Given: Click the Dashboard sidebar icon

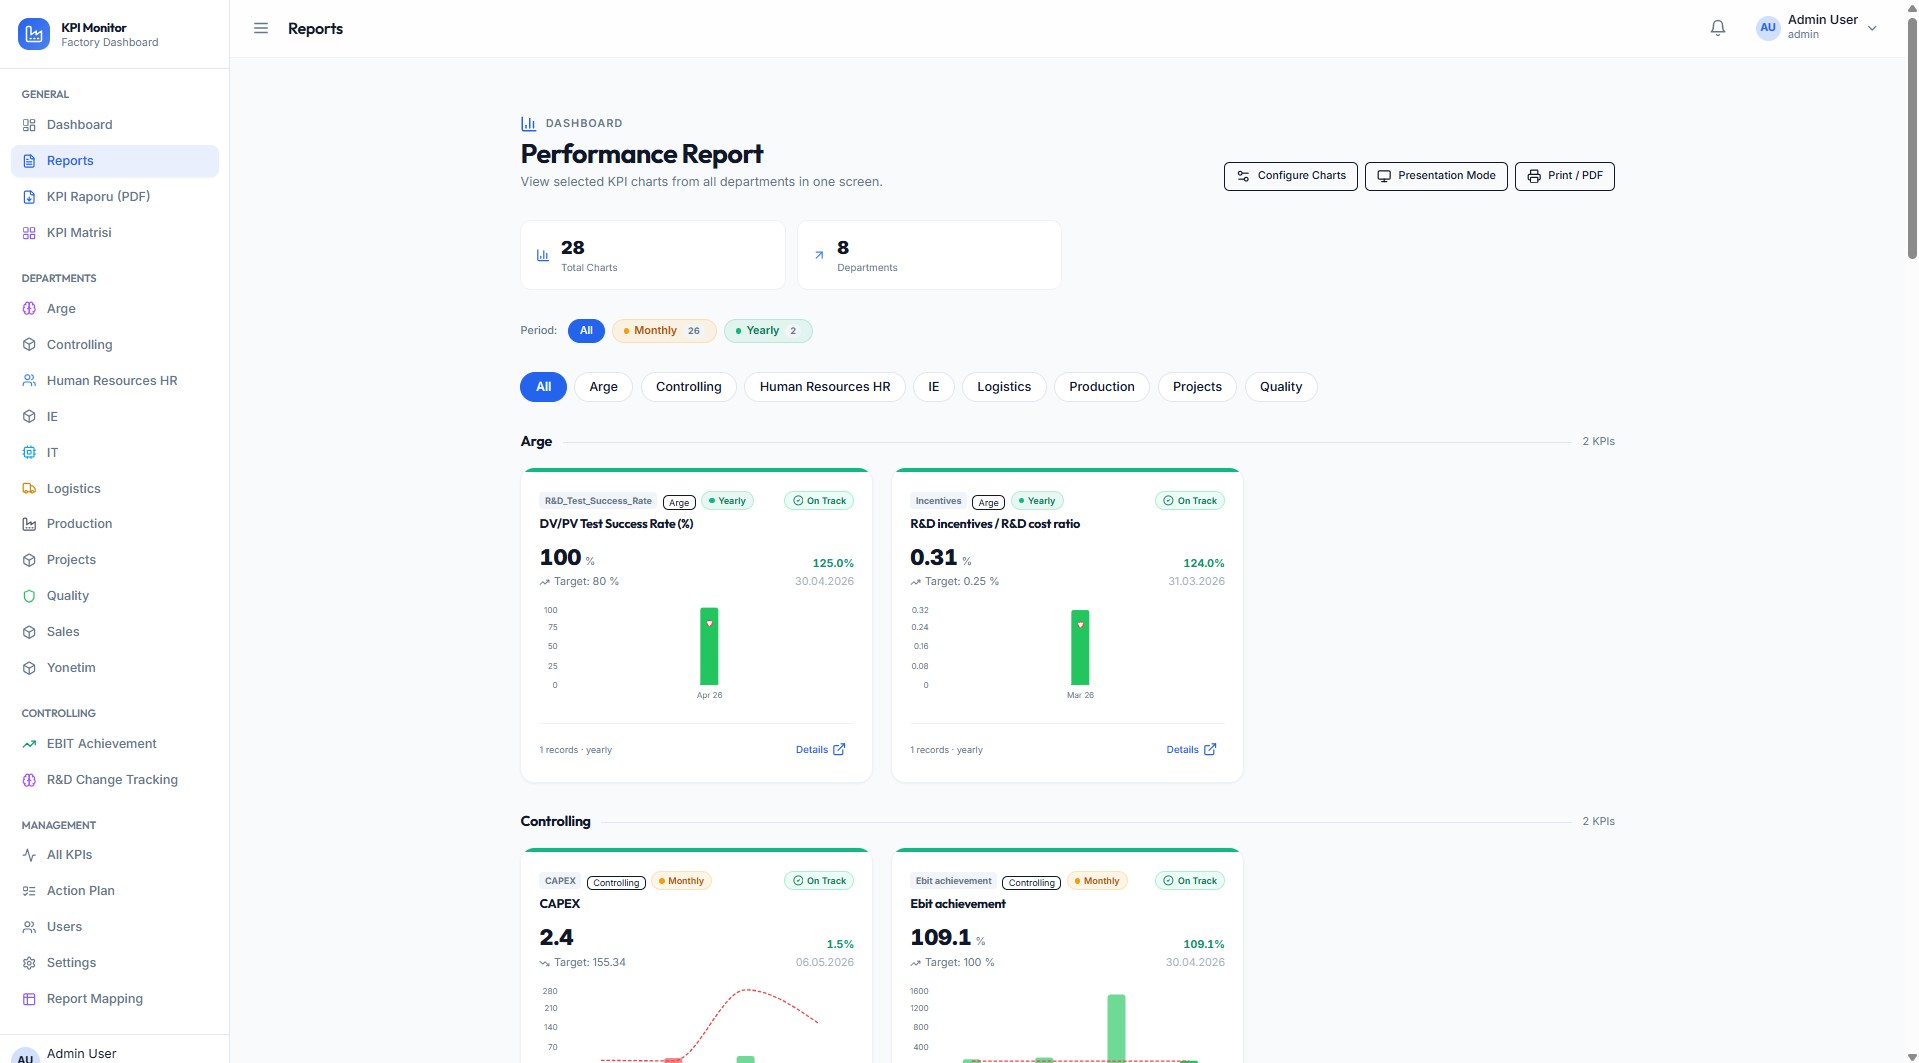Looking at the screenshot, I should tap(29, 125).
